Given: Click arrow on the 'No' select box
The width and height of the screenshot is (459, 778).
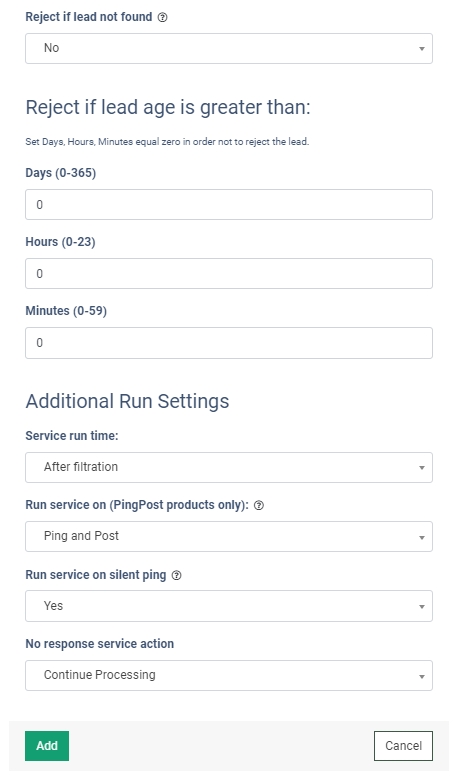Looking at the screenshot, I should (x=421, y=49).
